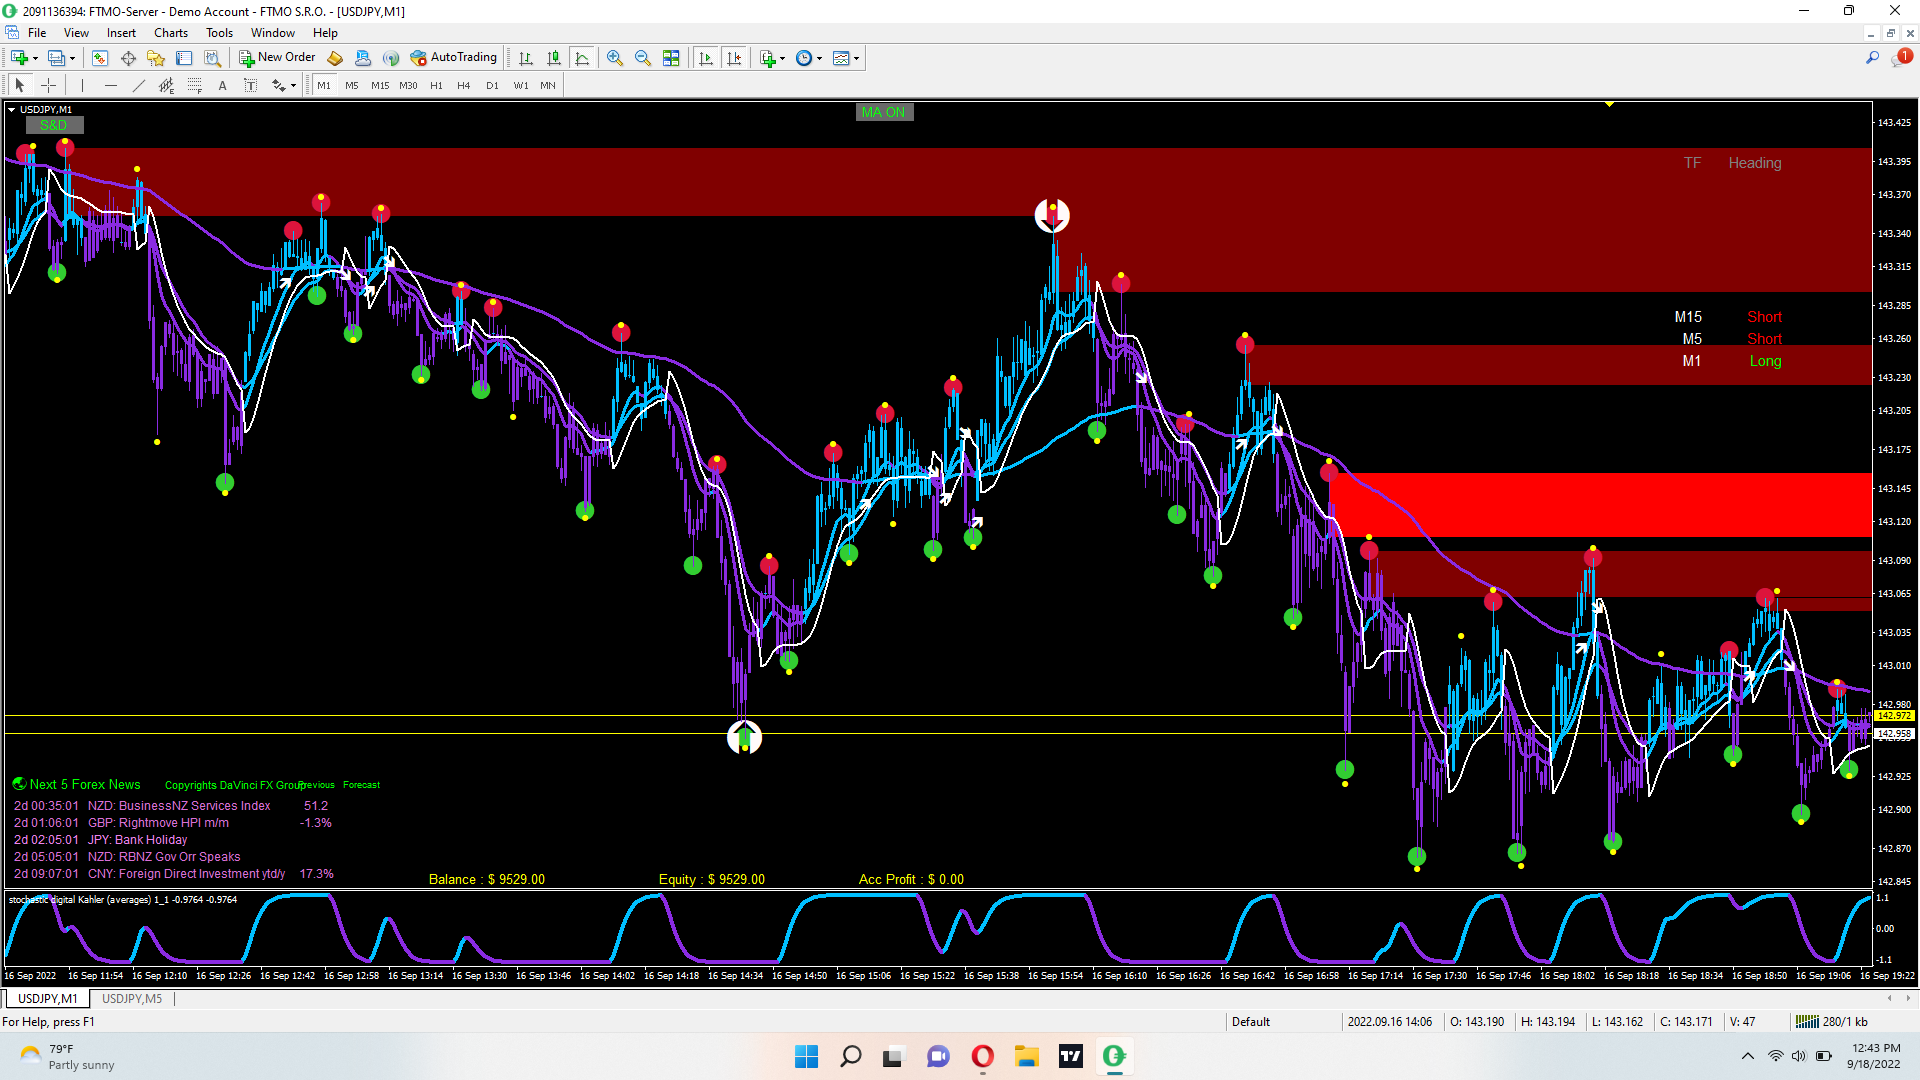
Task: Switch to candlestick chart mode
Action: coord(554,58)
